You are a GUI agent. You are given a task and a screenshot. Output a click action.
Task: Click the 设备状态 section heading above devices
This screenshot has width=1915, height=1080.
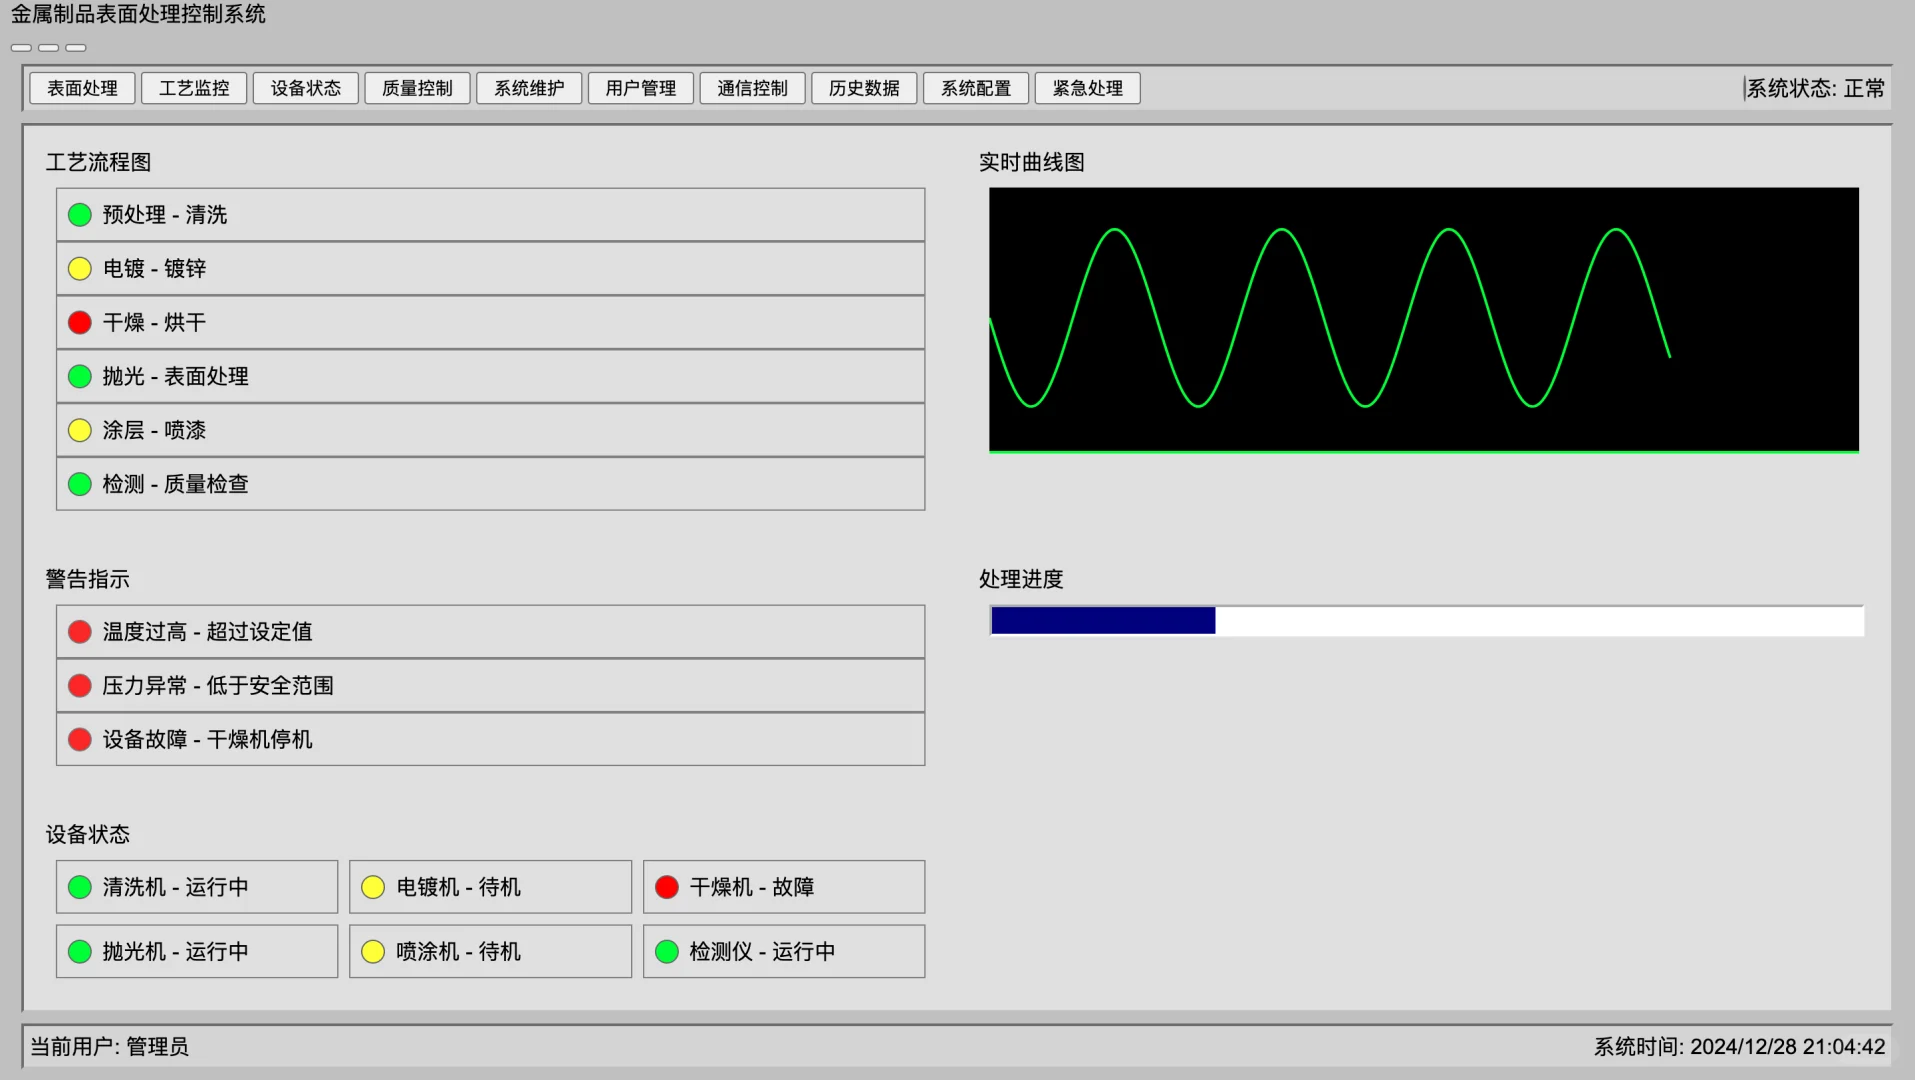[88, 835]
